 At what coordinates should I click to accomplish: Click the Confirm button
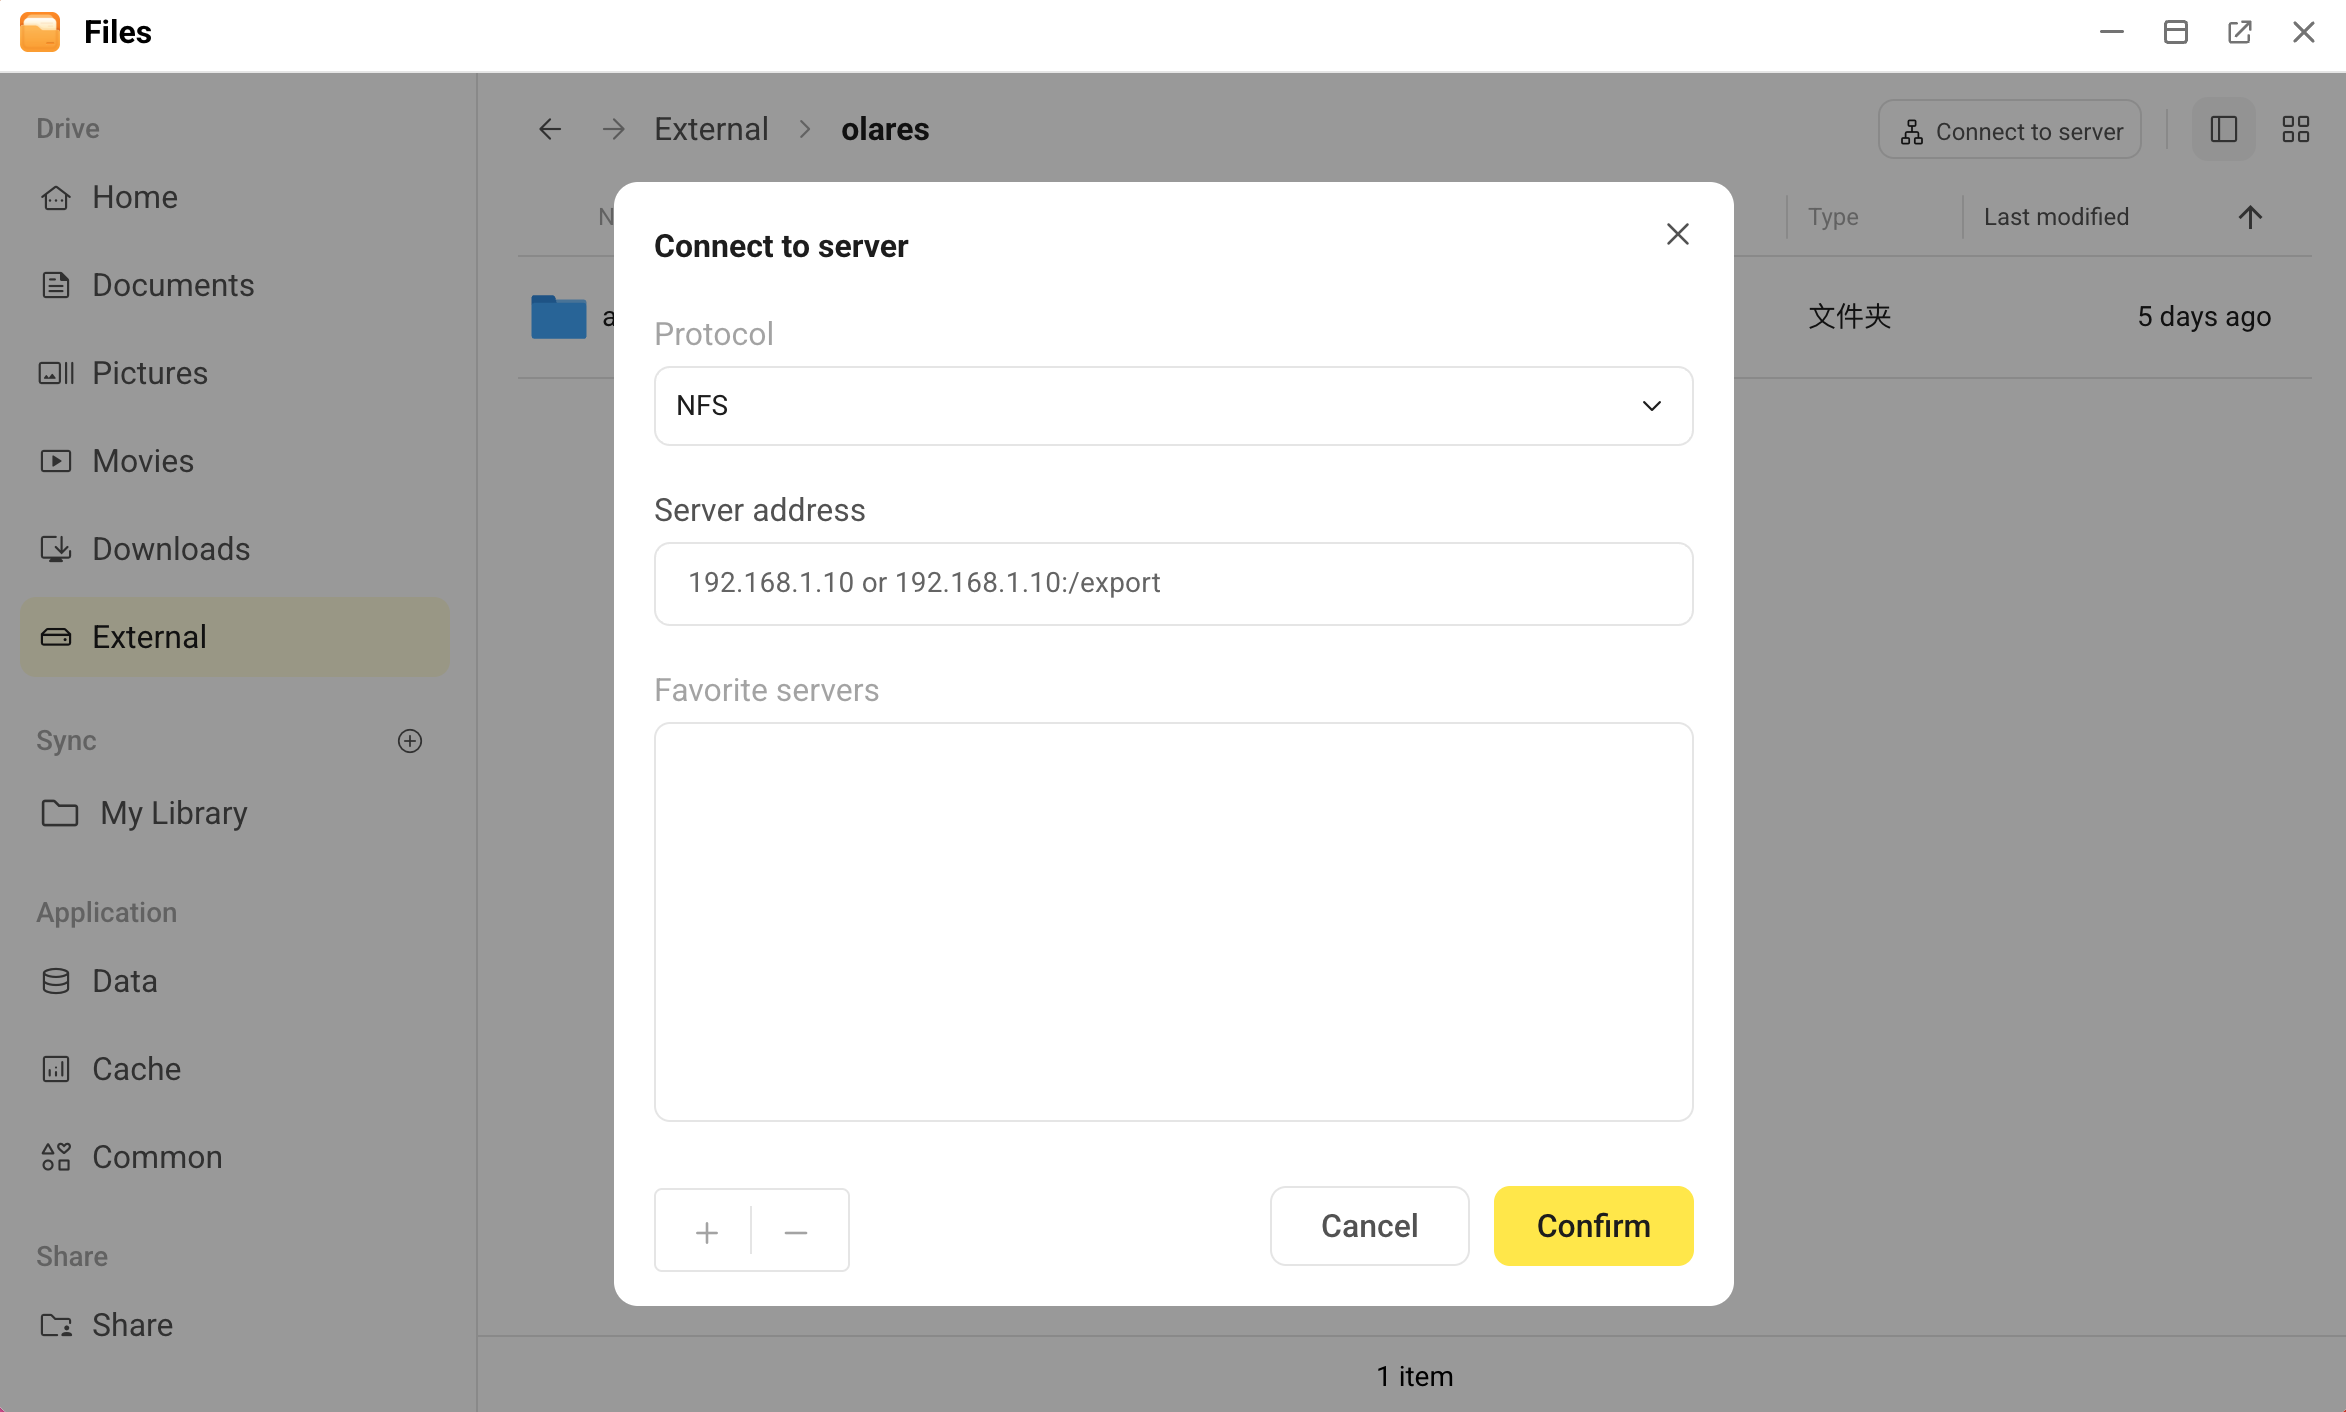pos(1593,1226)
